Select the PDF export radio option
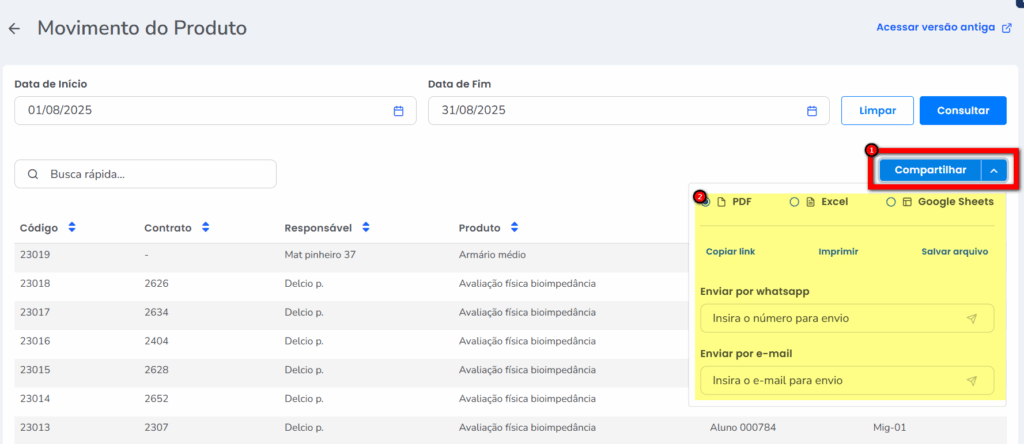 click(706, 202)
